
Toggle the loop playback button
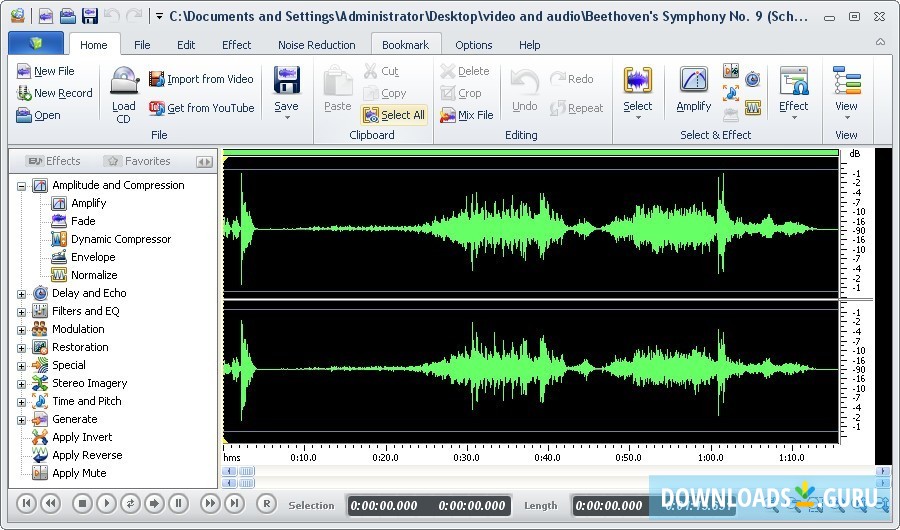130,504
